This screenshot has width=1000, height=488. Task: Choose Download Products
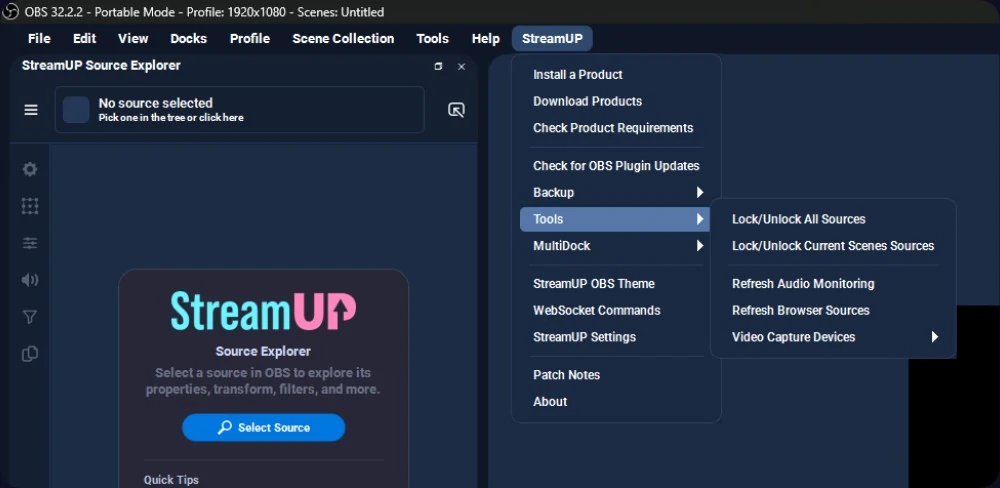pos(616,101)
